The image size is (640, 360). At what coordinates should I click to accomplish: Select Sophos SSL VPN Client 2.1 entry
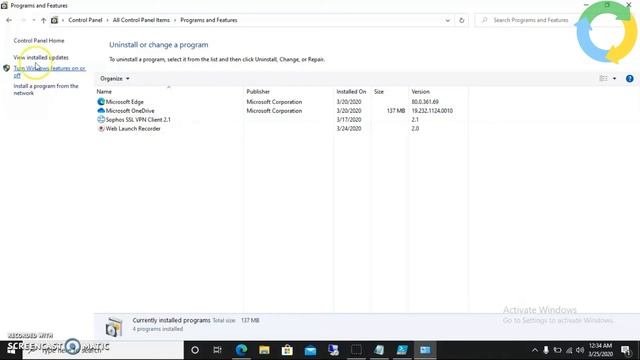(138, 120)
